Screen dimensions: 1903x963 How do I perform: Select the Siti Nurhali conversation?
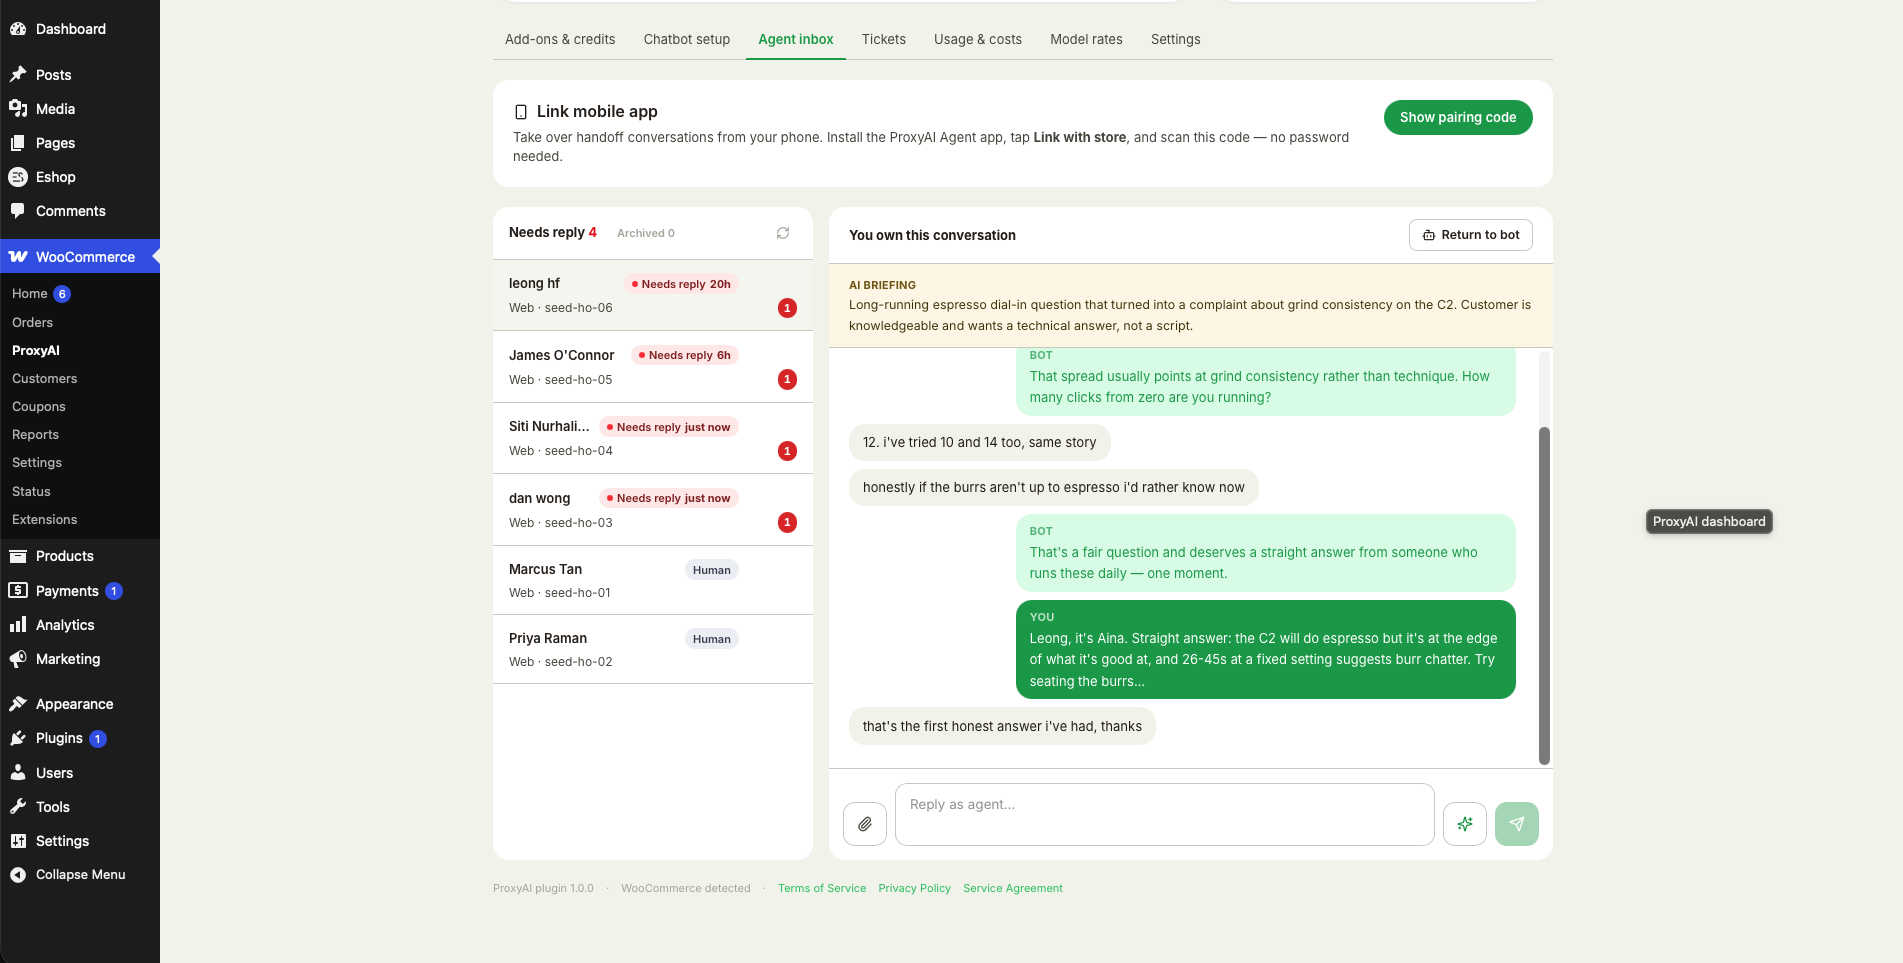click(653, 438)
